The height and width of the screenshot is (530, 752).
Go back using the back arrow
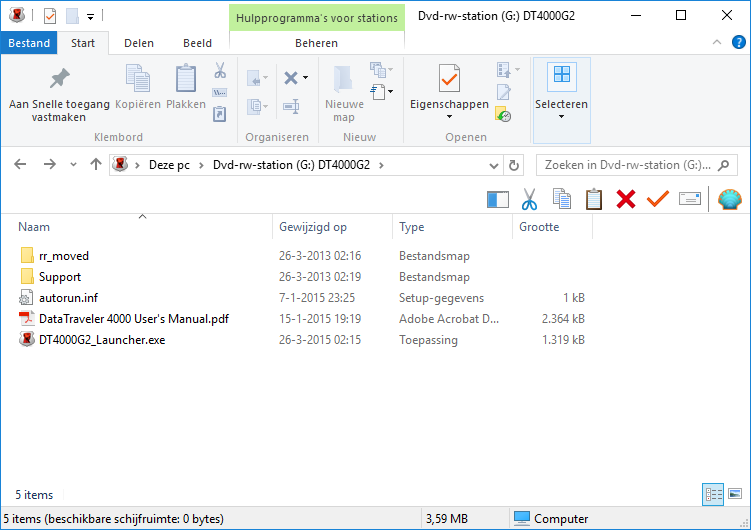[x=20, y=165]
